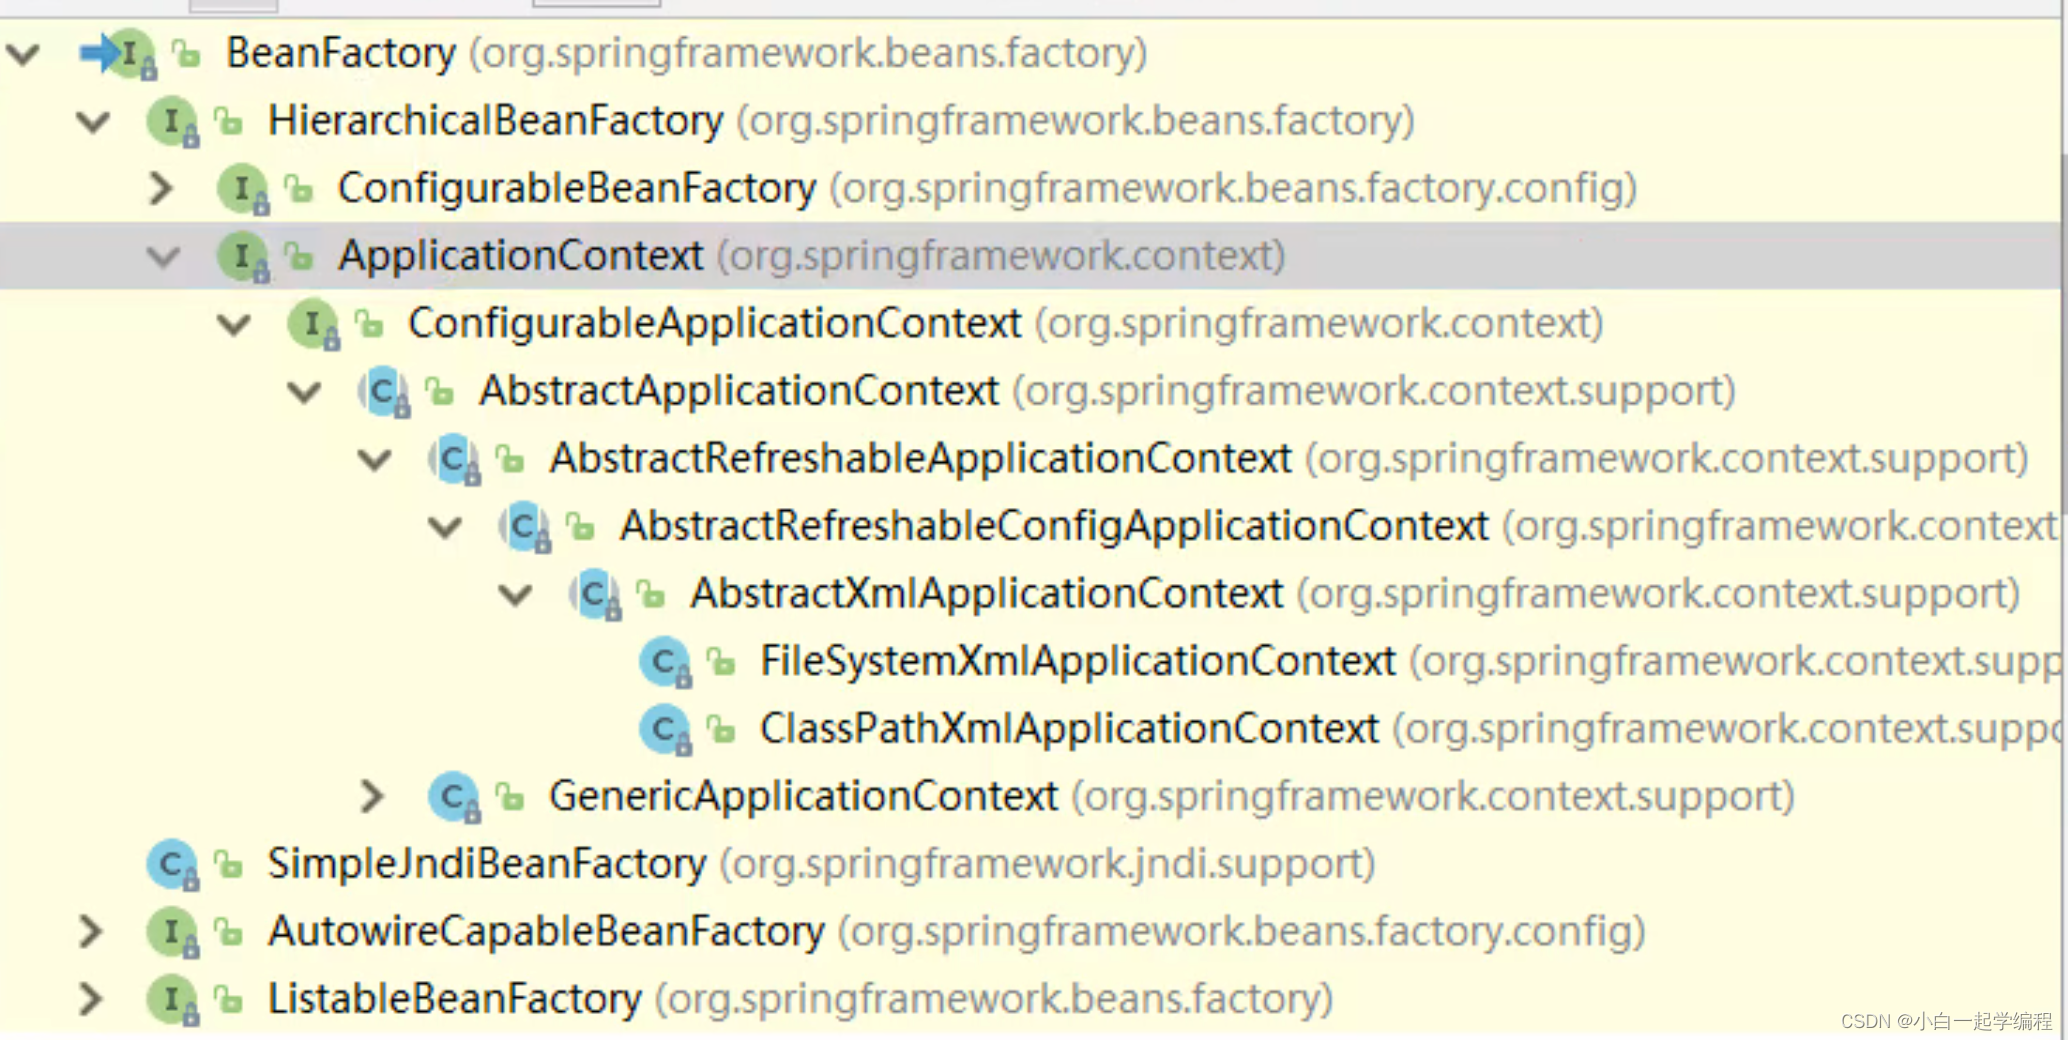
Task: Collapse the AbstractApplicationContext node
Action: click(x=304, y=392)
